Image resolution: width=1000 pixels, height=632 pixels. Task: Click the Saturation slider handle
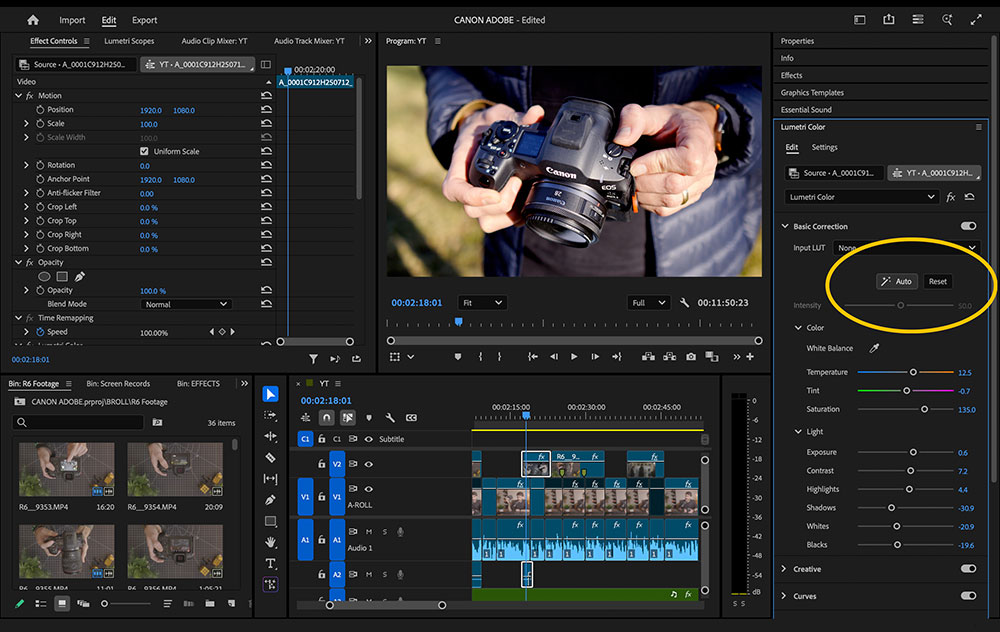pos(924,409)
